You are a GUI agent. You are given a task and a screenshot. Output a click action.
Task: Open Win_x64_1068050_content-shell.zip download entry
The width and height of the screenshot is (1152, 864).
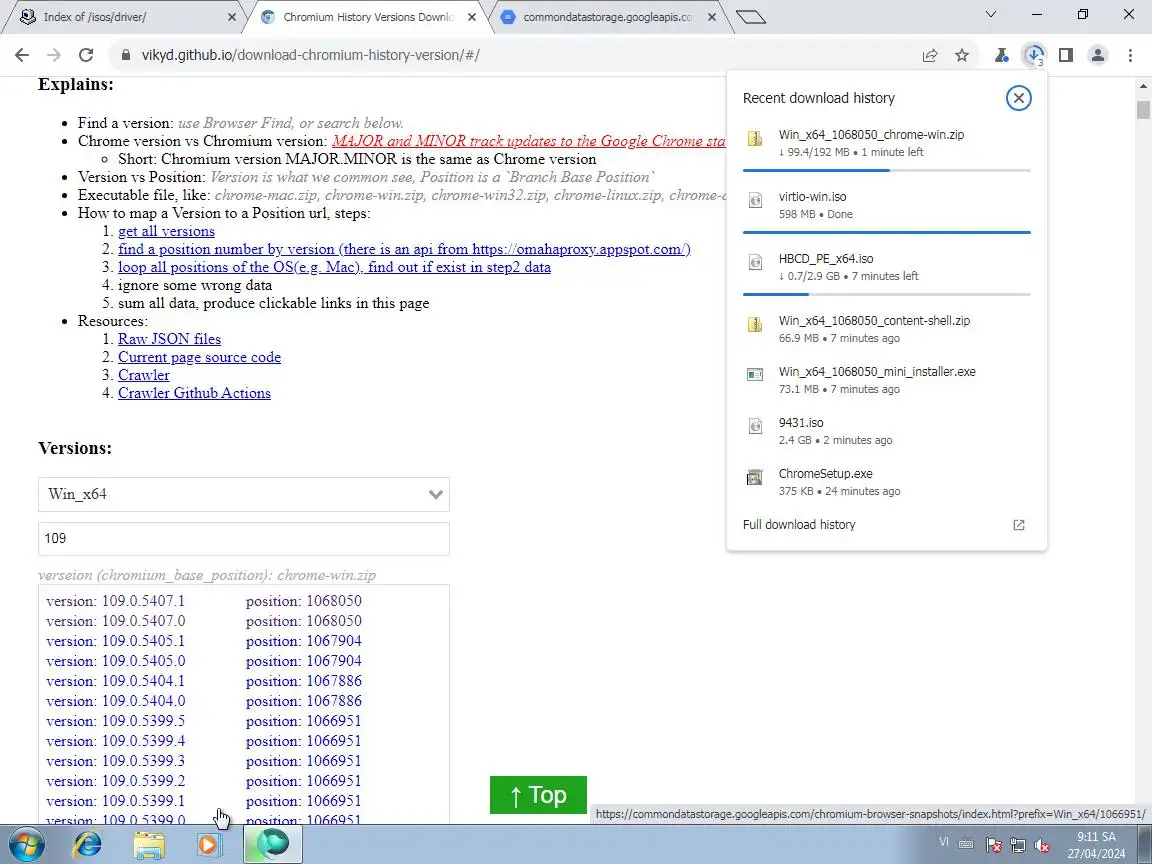(x=886, y=329)
